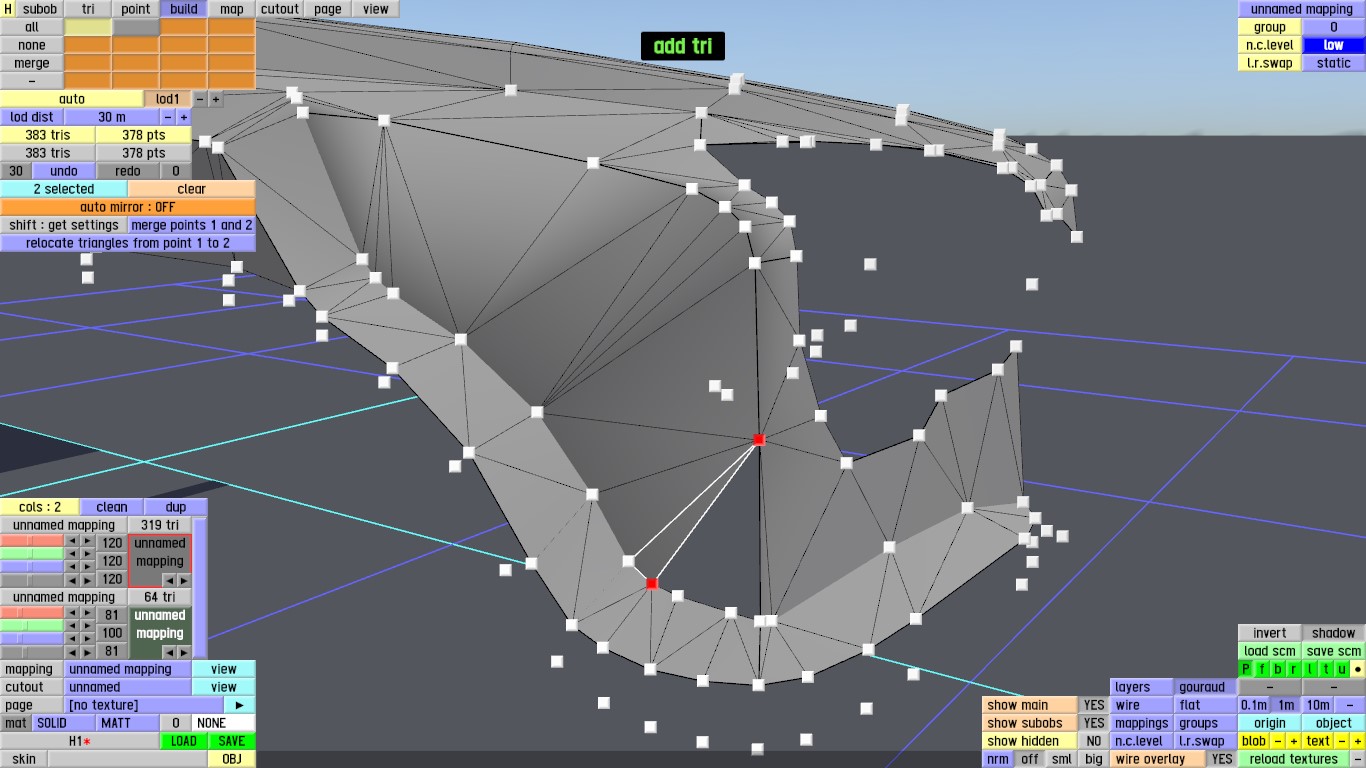The width and height of the screenshot is (1366, 768).
Task: Open the tri tab
Action: [88, 9]
